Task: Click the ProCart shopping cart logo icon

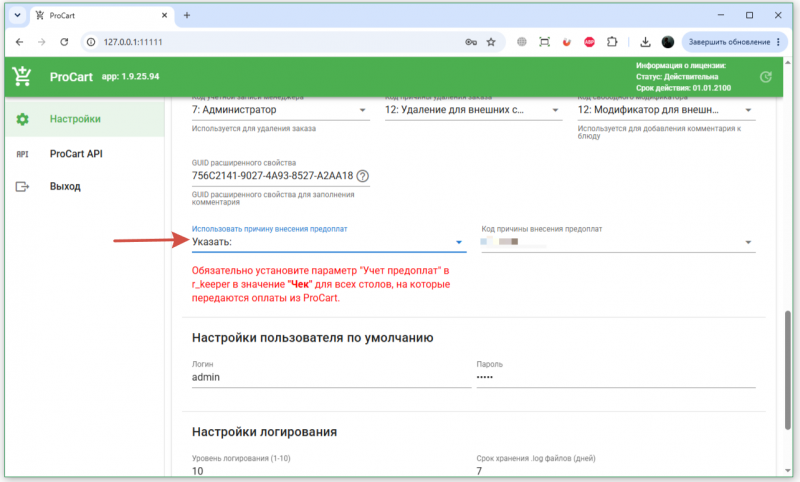Action: (22, 77)
